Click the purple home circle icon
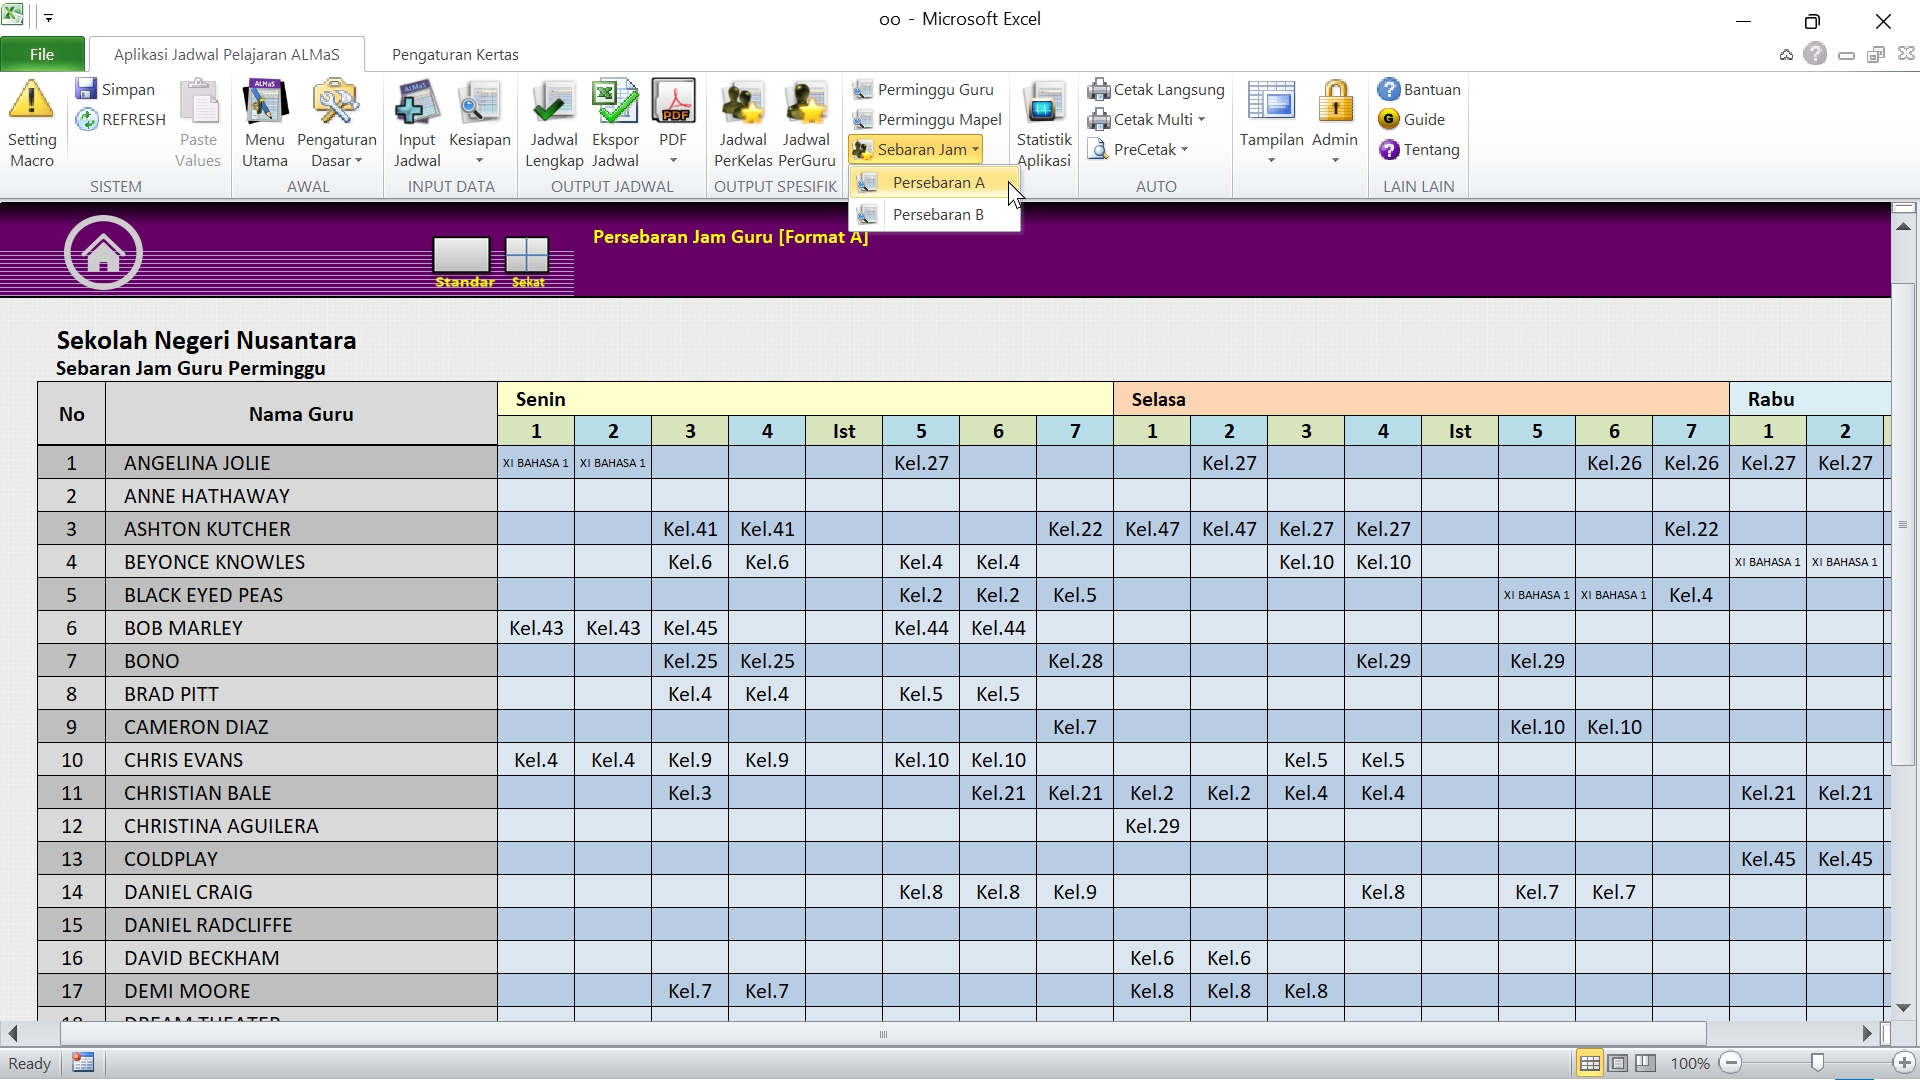Viewport: 1920px width, 1080px height. coord(103,253)
